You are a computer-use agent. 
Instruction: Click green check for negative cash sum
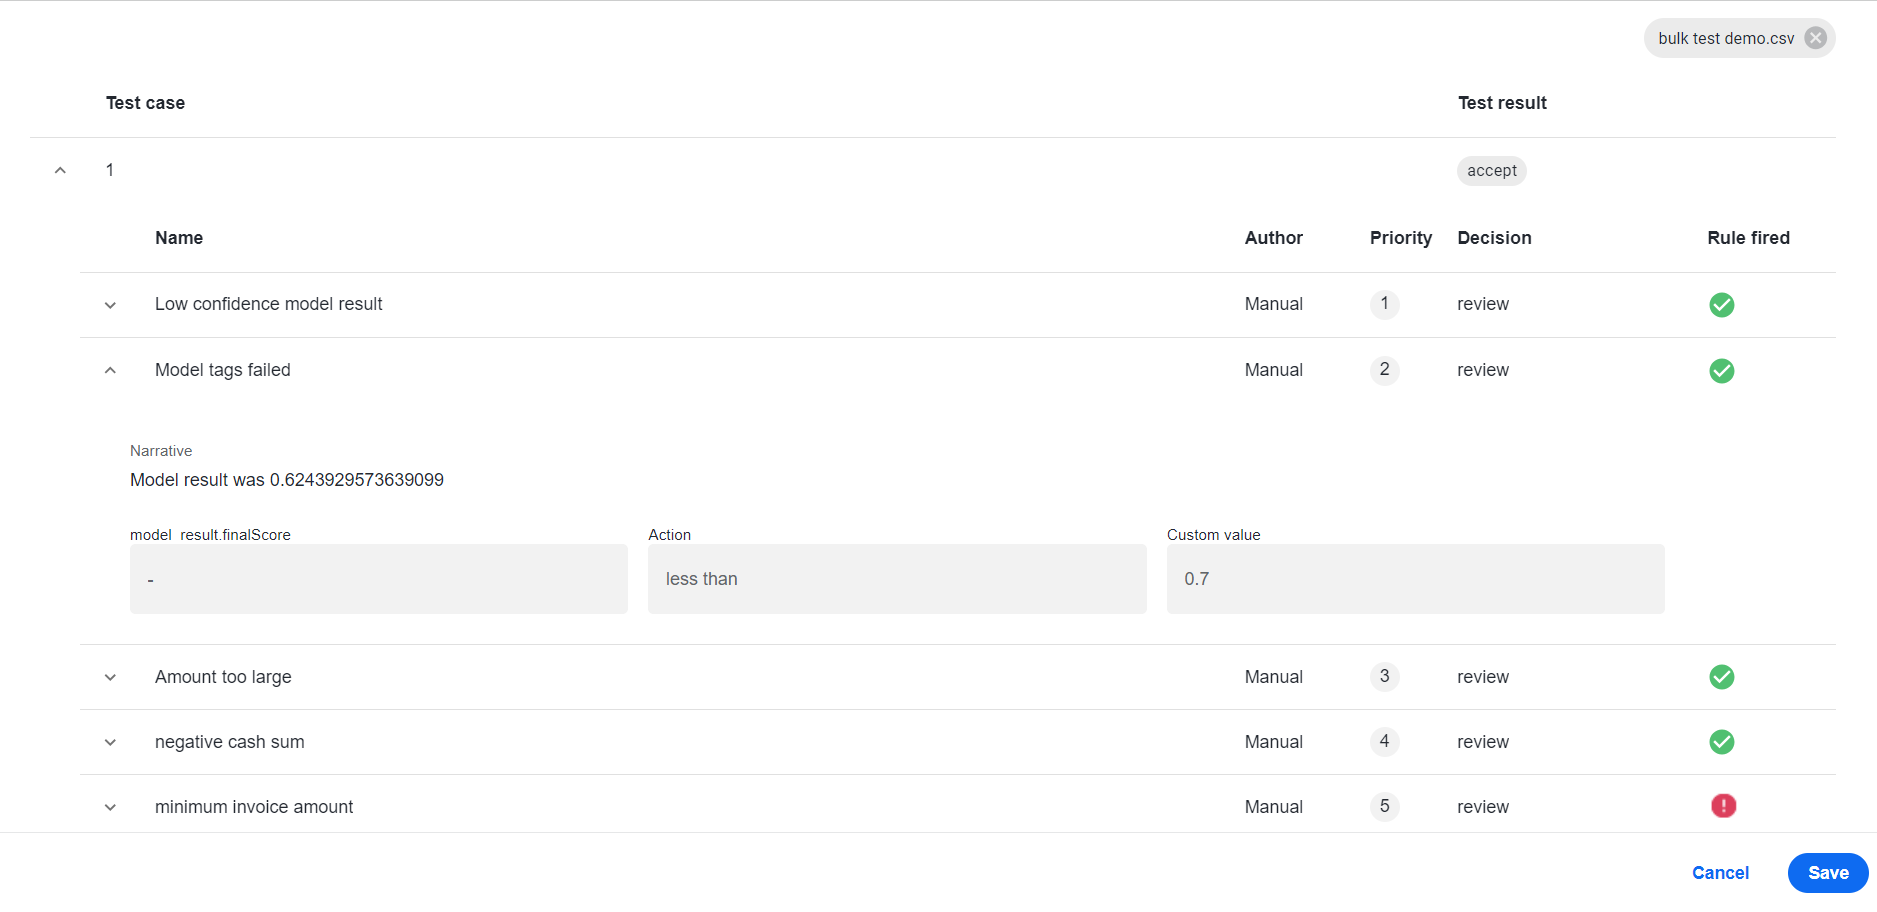pyautogui.click(x=1721, y=742)
